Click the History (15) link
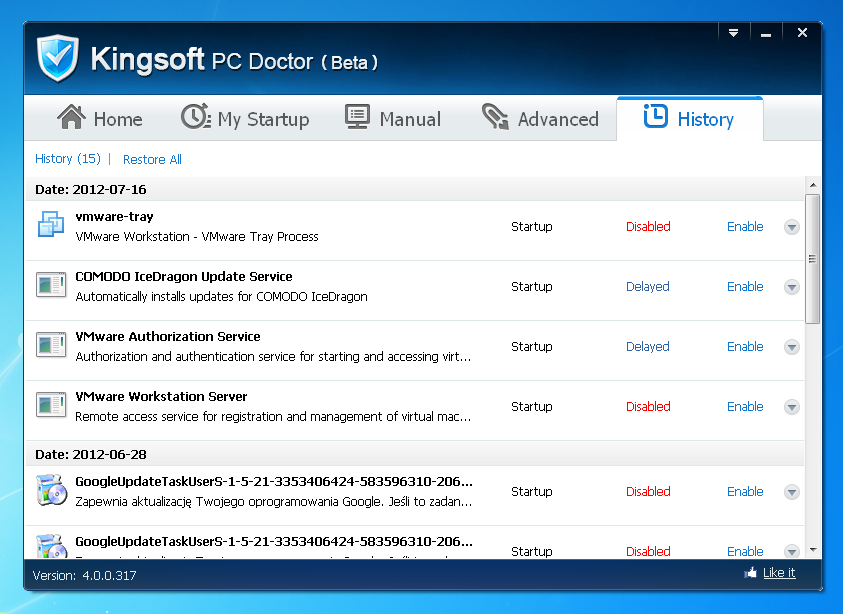The width and height of the screenshot is (843, 614). (x=68, y=159)
